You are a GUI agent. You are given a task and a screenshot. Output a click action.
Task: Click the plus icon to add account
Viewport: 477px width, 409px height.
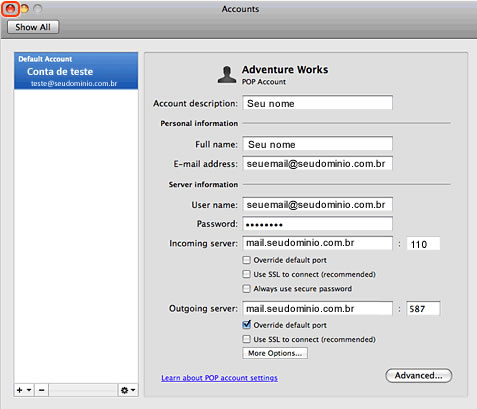click(x=20, y=390)
